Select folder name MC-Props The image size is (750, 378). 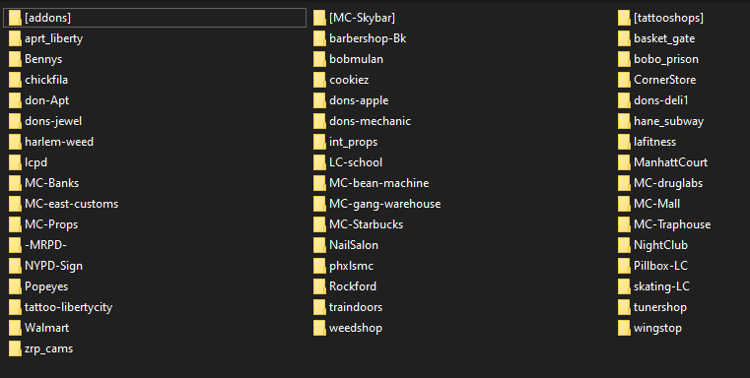tap(51, 224)
